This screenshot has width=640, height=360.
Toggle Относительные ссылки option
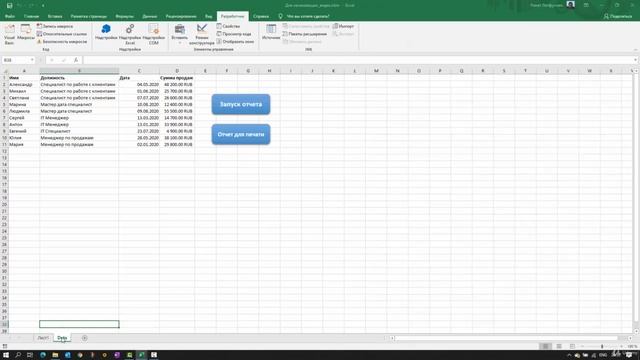pyautogui.click(x=62, y=34)
